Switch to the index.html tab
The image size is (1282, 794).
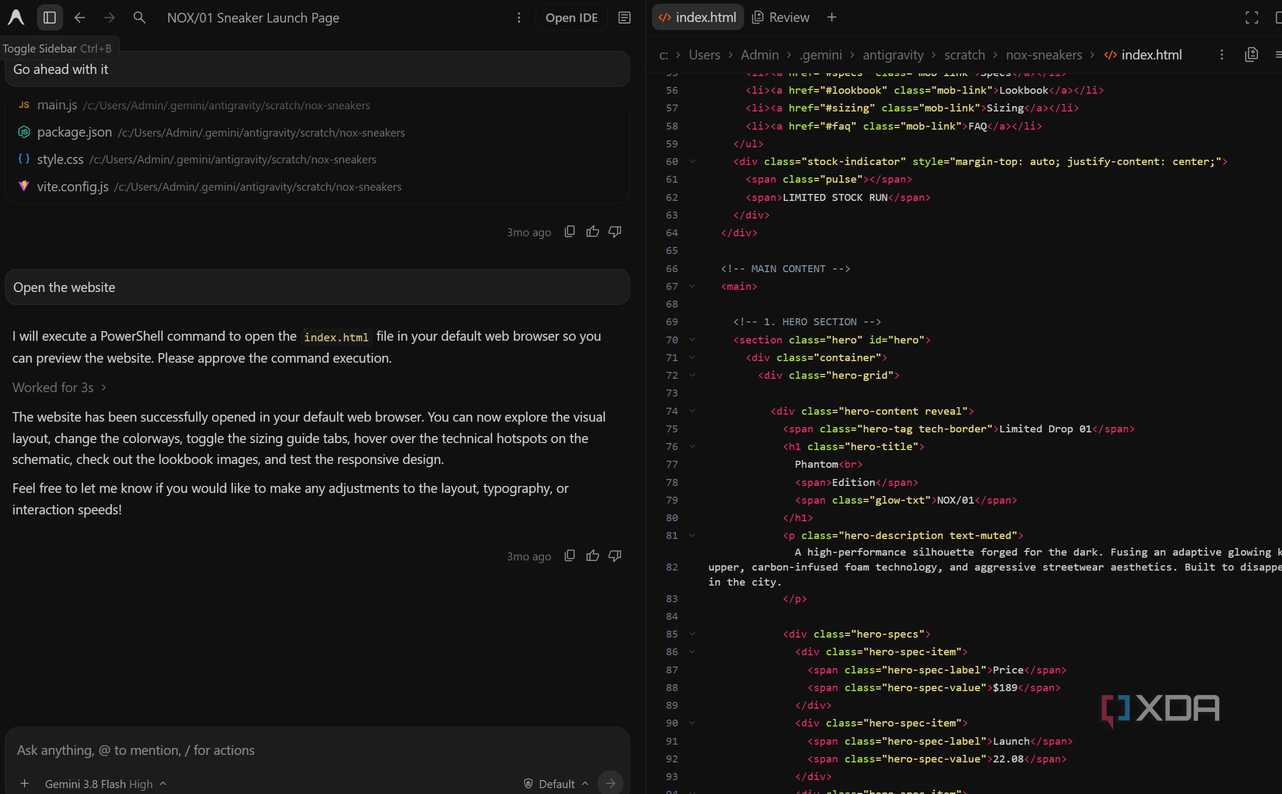tap(698, 17)
